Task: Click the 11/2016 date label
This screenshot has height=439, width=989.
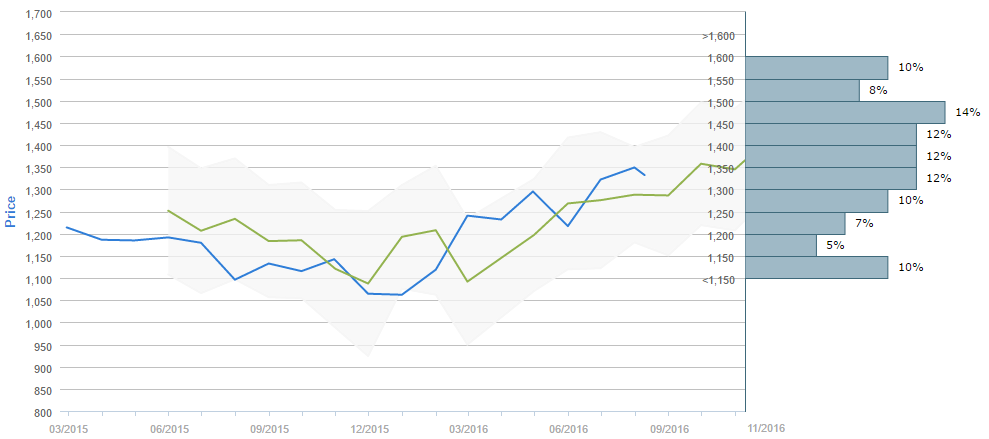Action: coord(766,428)
